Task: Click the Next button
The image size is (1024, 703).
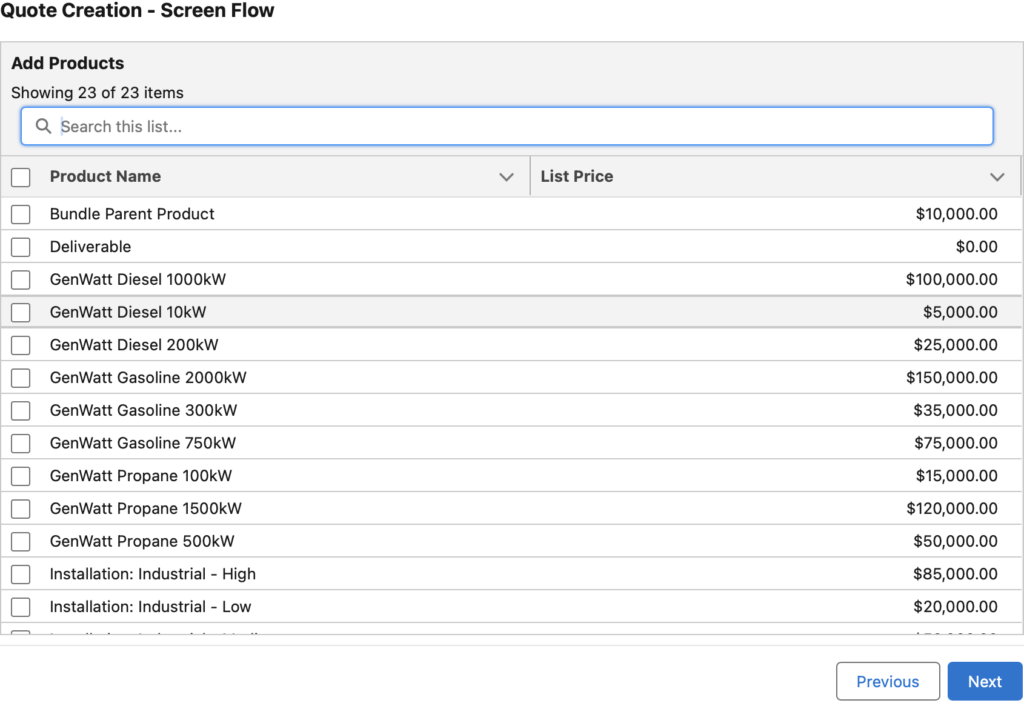Action: 984,681
